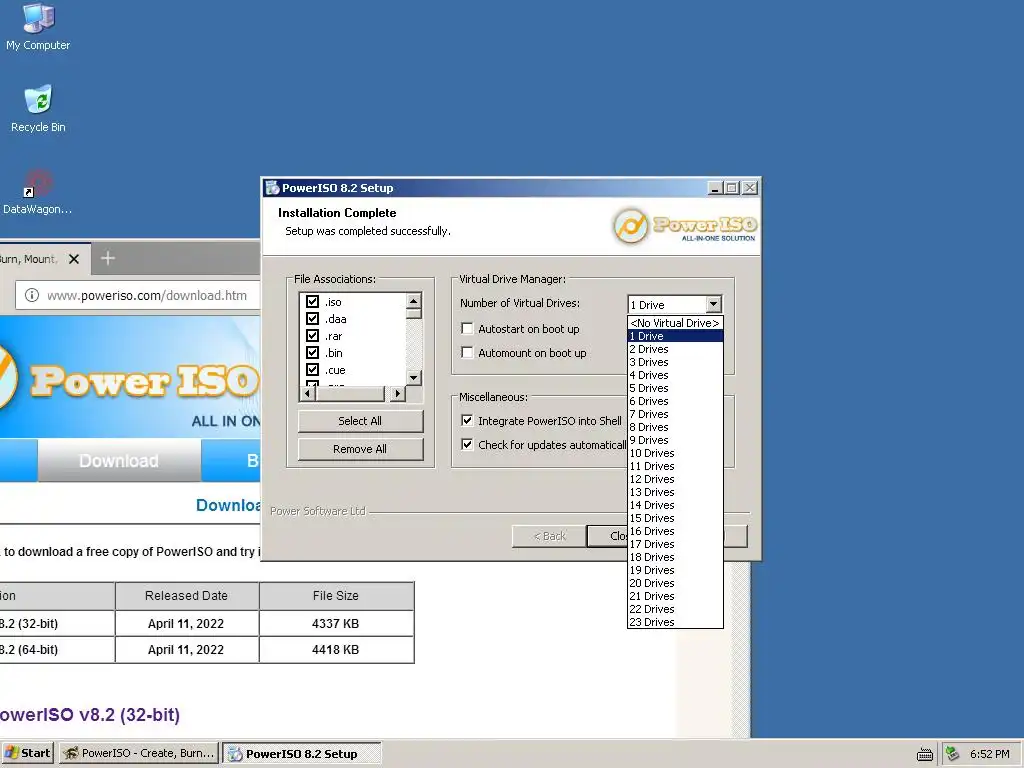Enable Automount on boot up
1024x768 pixels.
point(467,353)
